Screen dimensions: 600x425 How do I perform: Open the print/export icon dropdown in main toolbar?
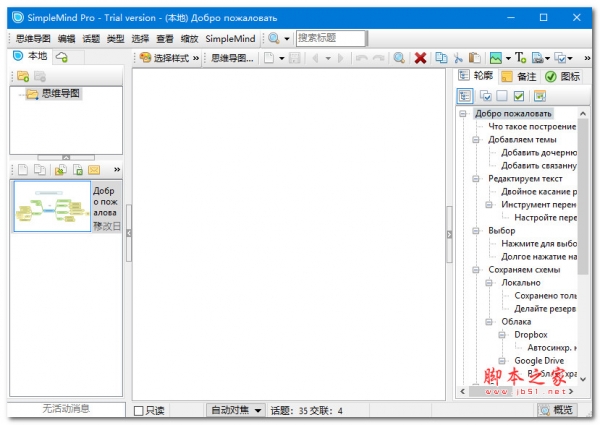(x=547, y=59)
